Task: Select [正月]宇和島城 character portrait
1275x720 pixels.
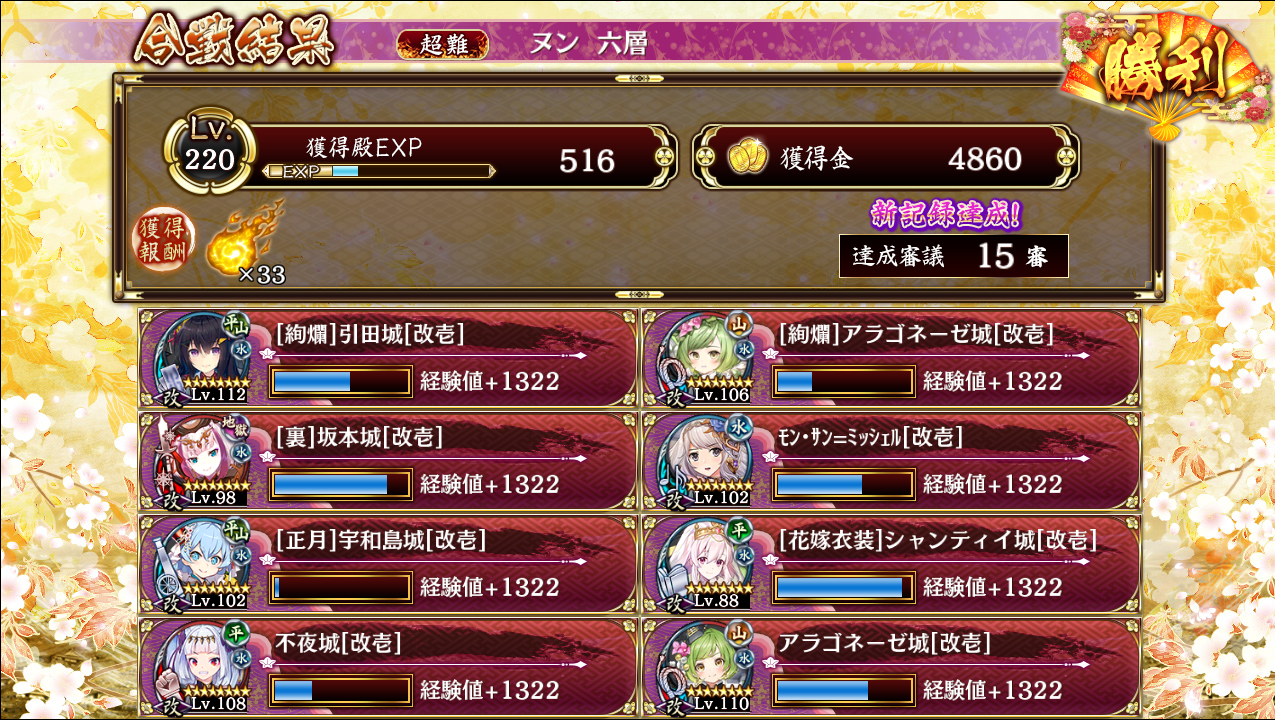Action: coord(201,564)
